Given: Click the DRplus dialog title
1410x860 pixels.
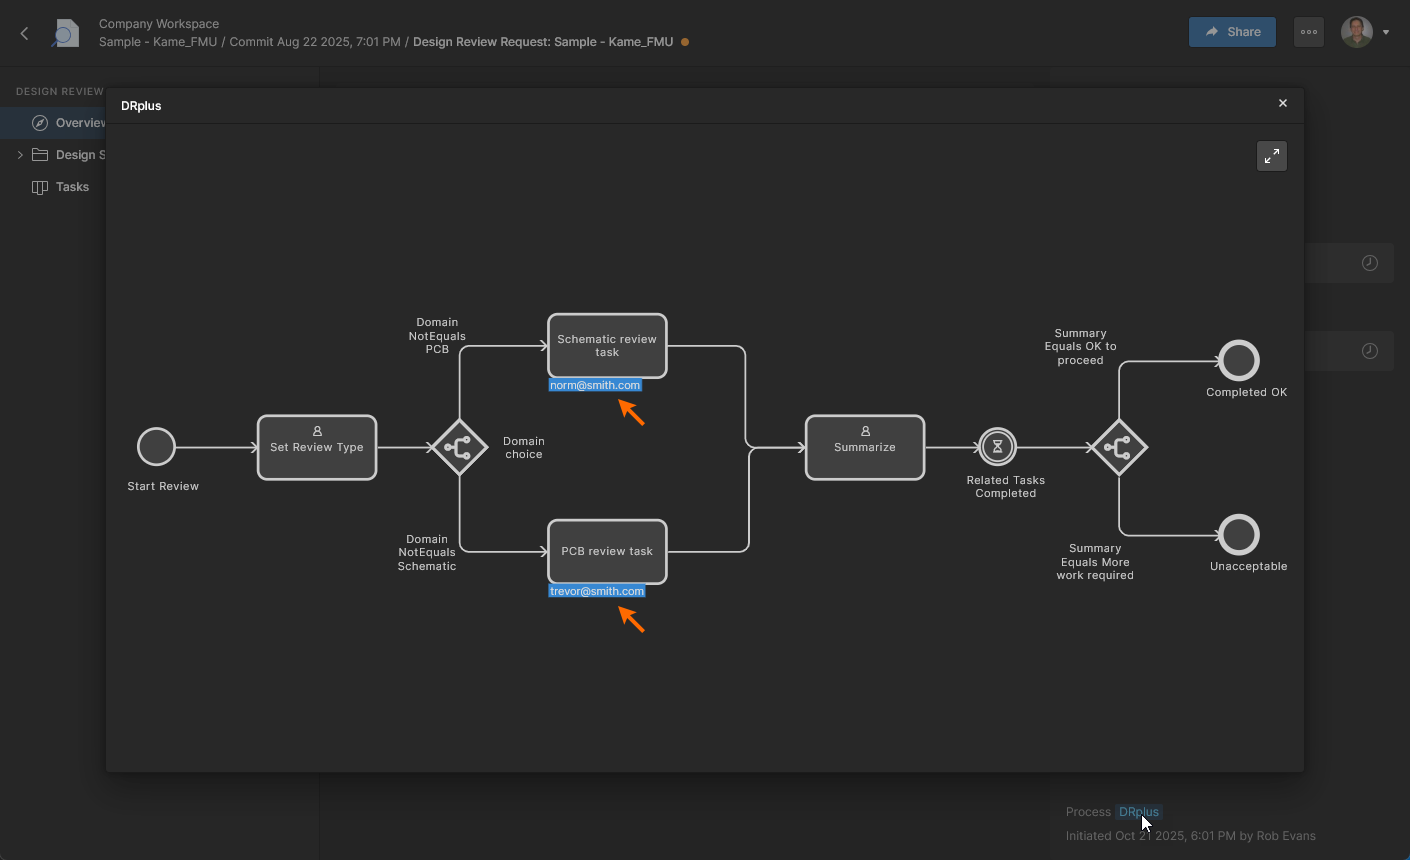Looking at the screenshot, I should point(141,106).
